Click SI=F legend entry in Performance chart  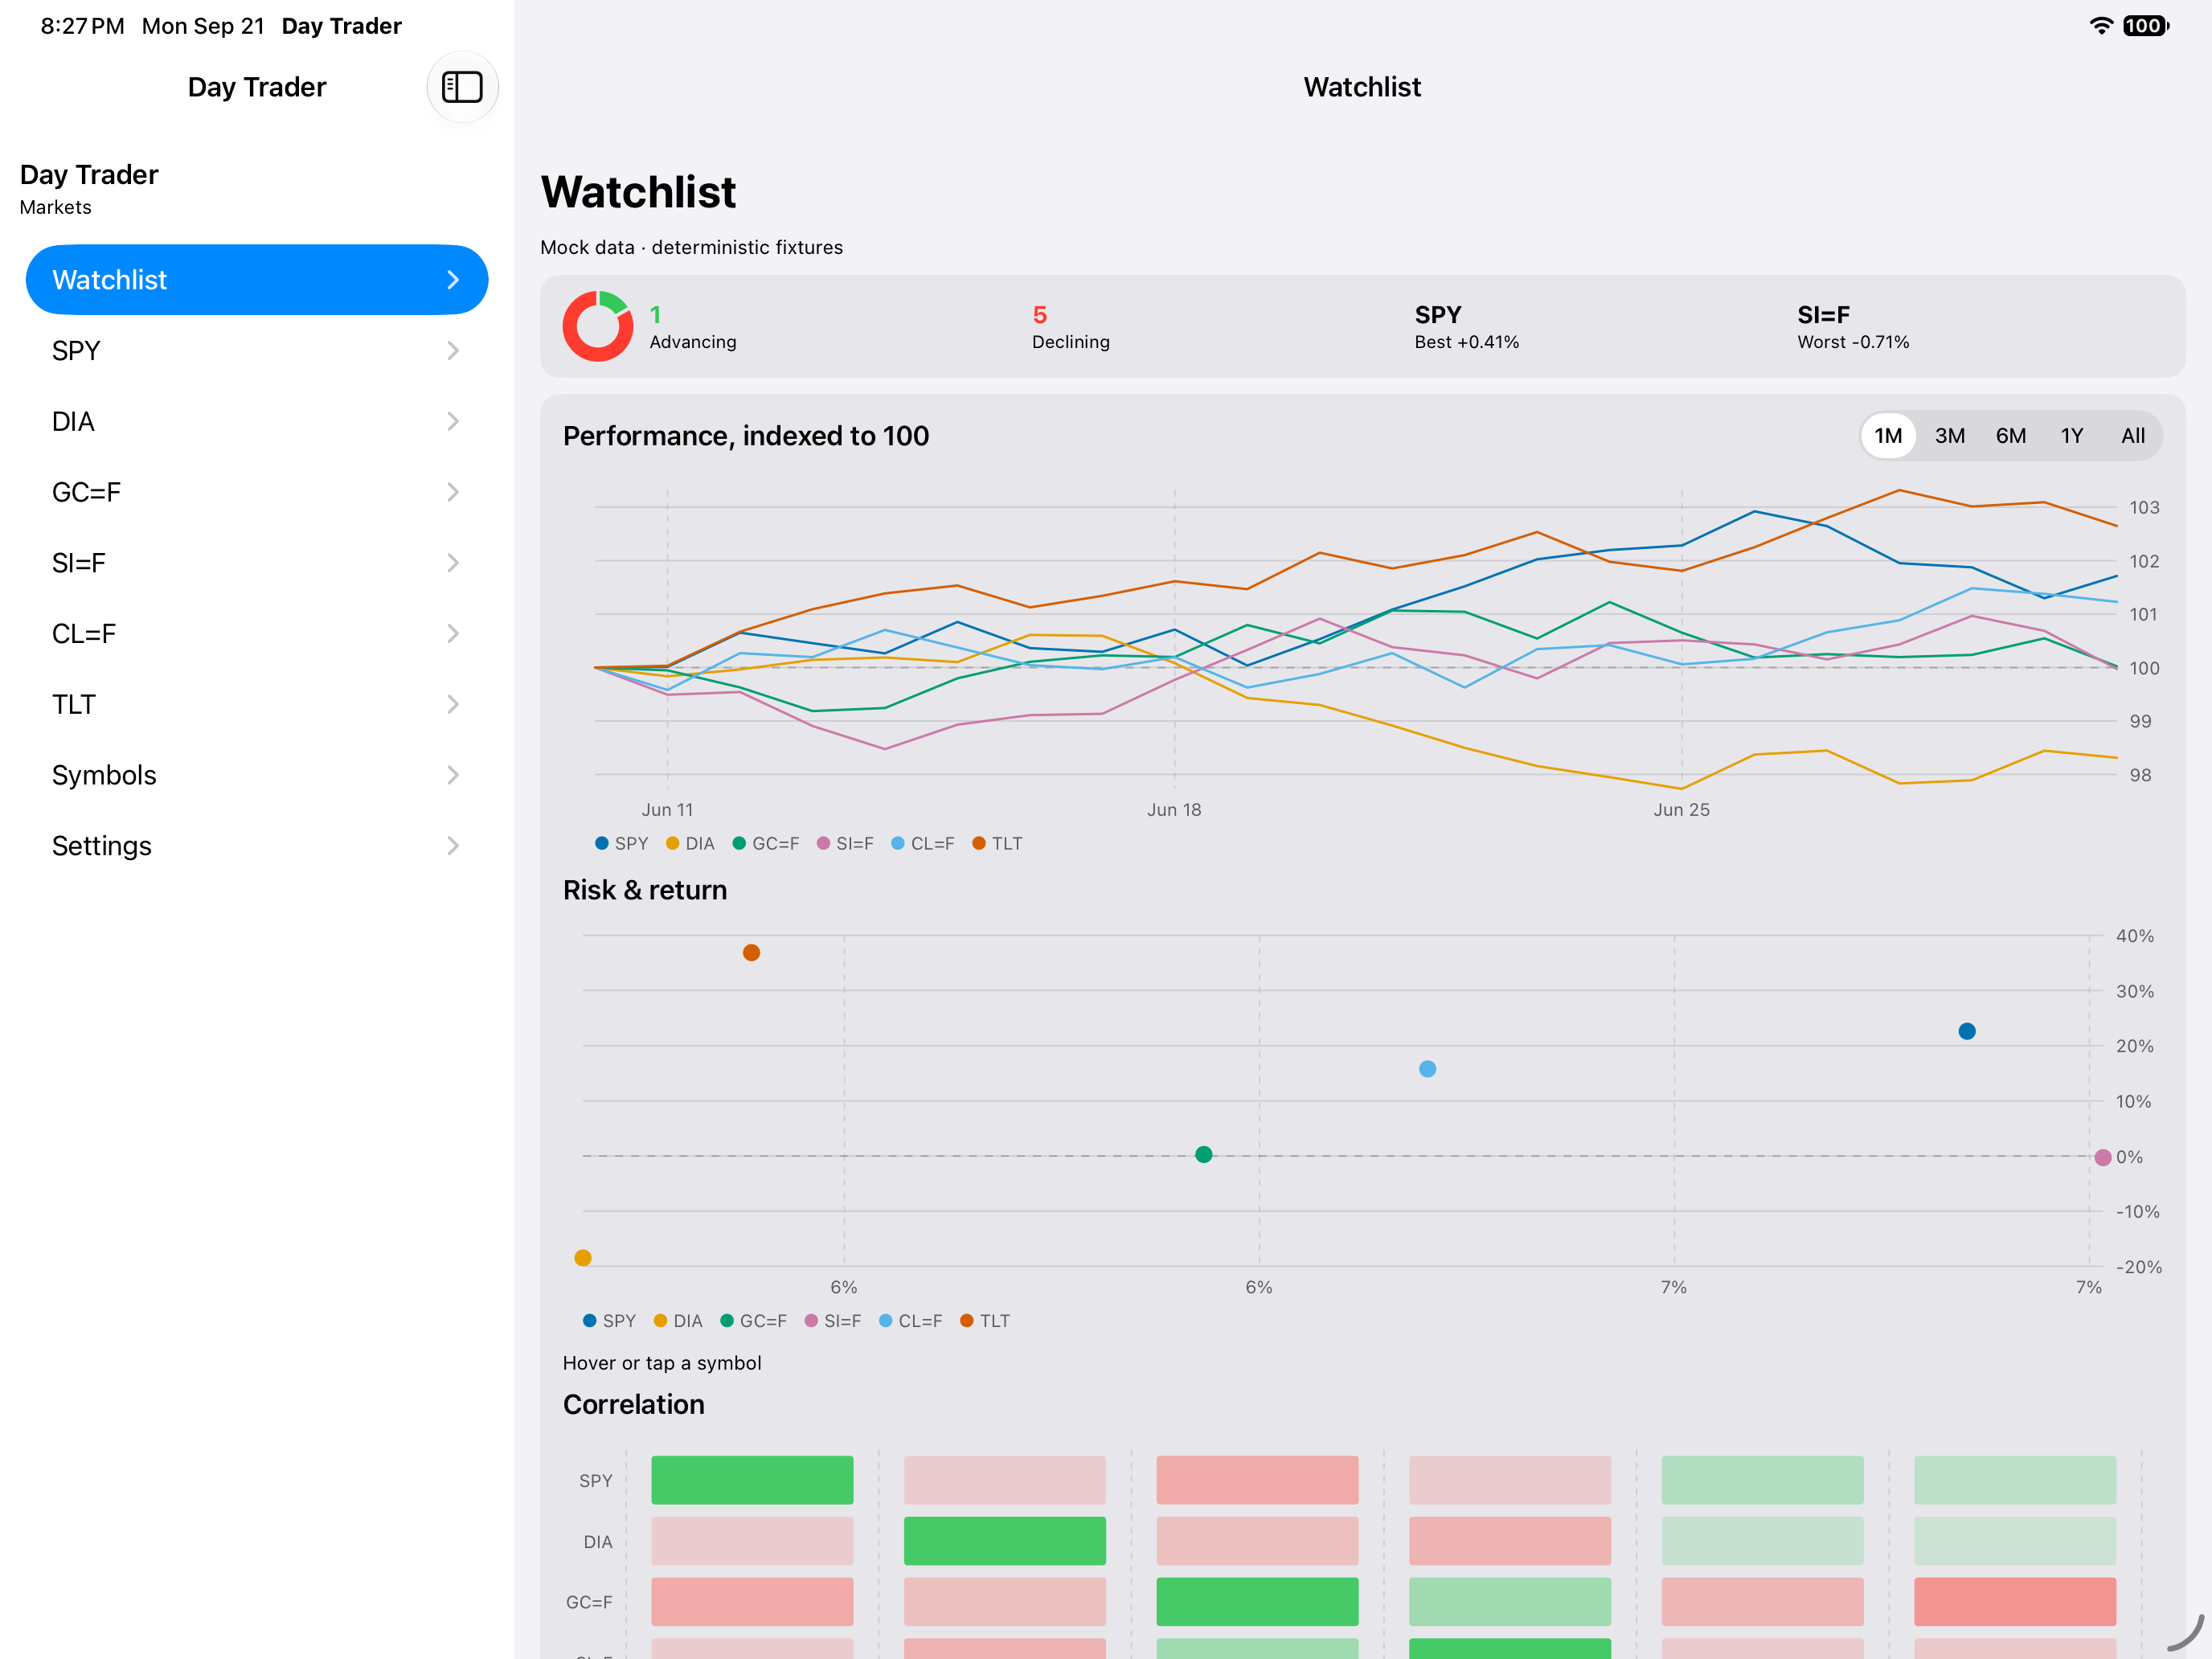coord(845,843)
